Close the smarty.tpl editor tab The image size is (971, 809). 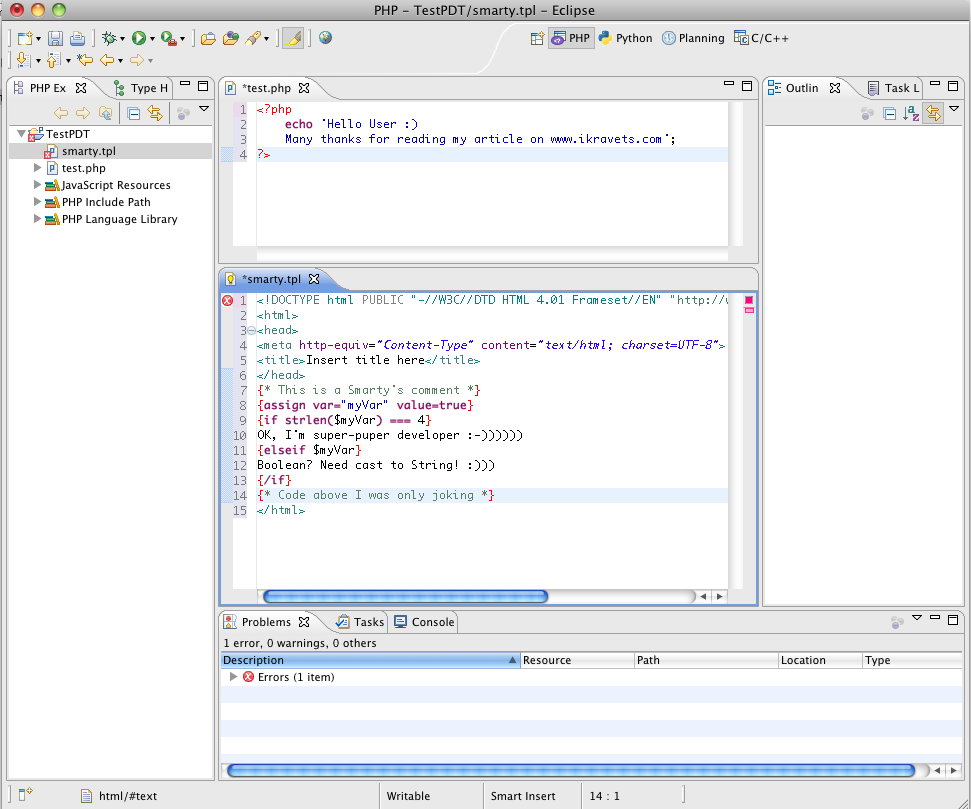pos(314,279)
